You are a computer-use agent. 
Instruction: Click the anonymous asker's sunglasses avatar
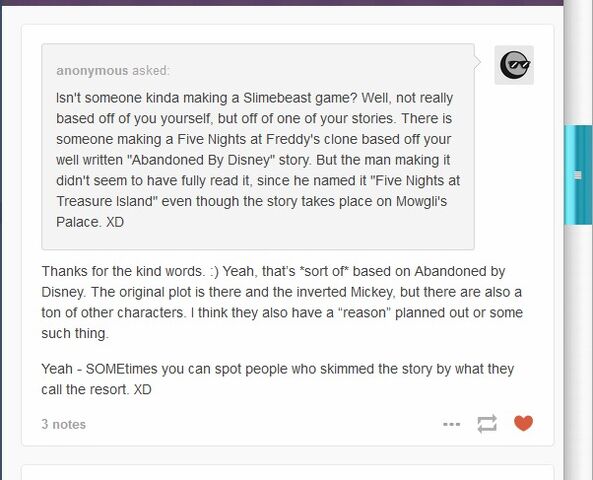(x=514, y=65)
